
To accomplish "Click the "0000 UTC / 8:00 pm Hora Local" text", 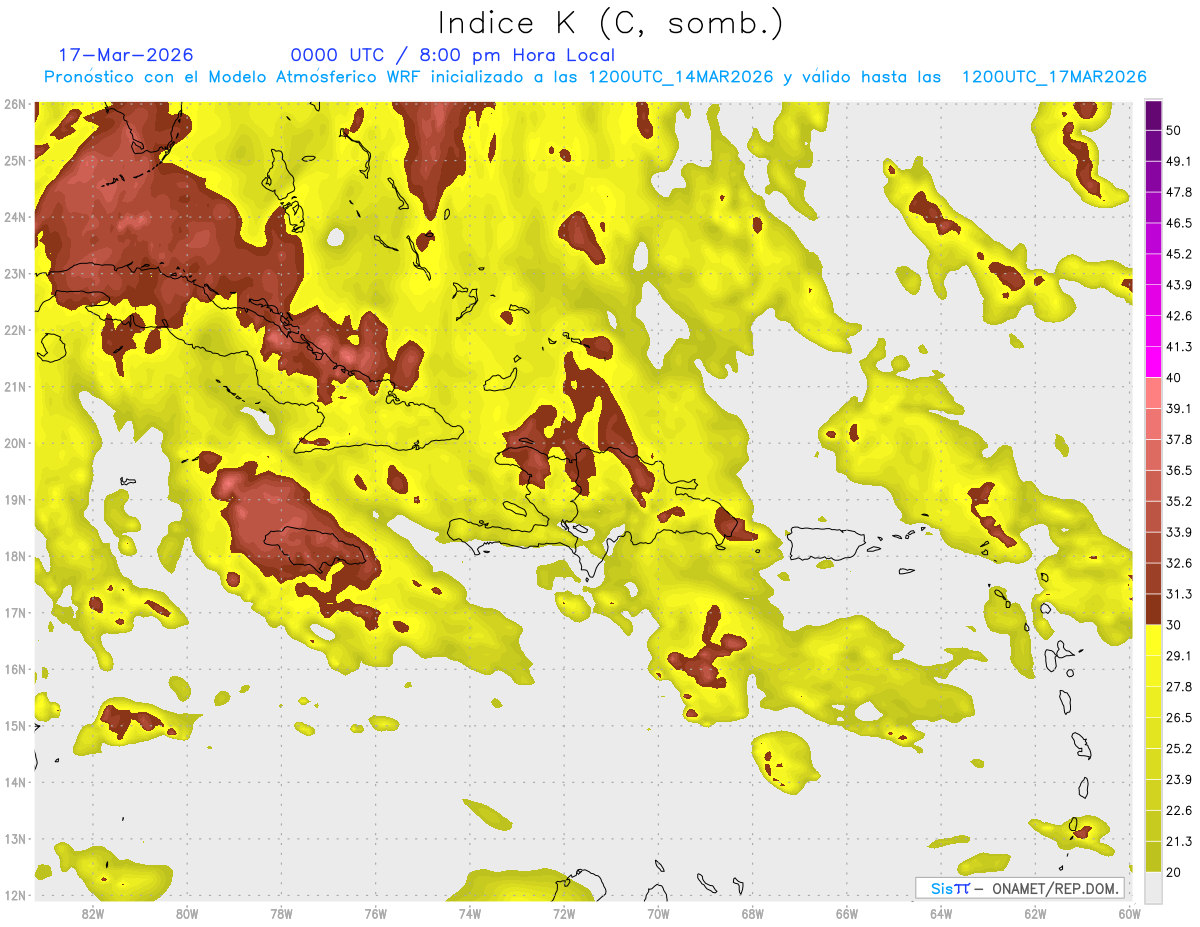I will point(452,55).
